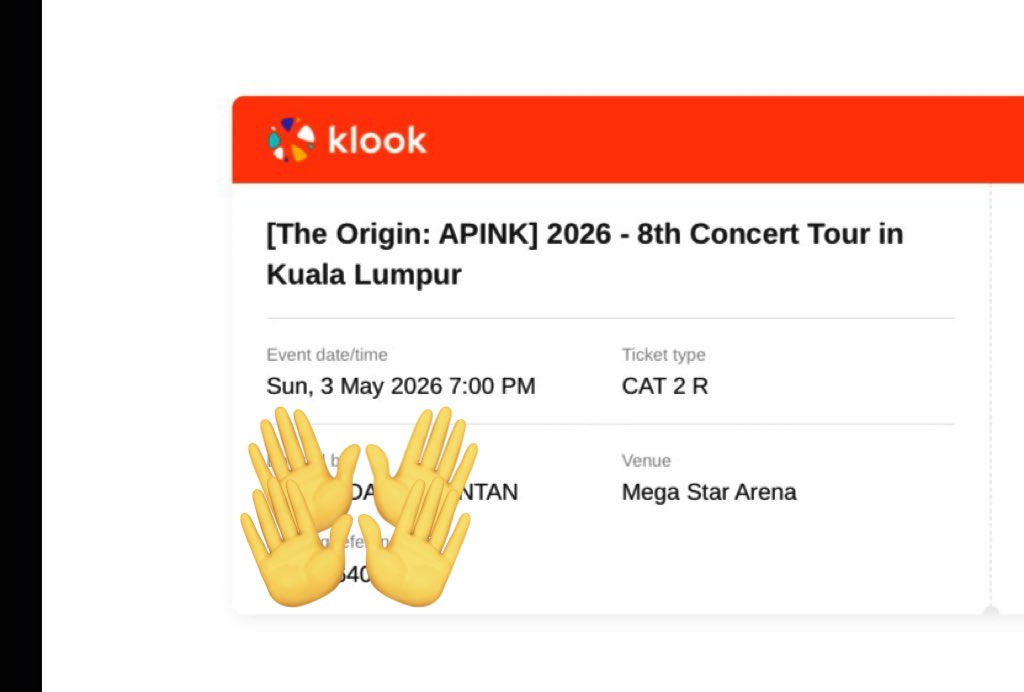This screenshot has height=692, width=1024.
Task: Select the Sun, 3 May 2026 7:00 PM value
Action: pyautogui.click(x=400, y=386)
